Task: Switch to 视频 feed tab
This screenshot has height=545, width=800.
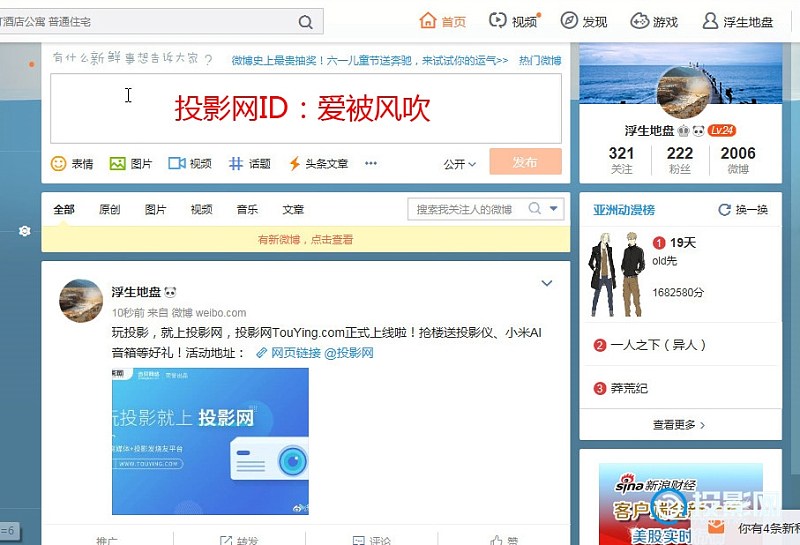Action: pos(202,209)
